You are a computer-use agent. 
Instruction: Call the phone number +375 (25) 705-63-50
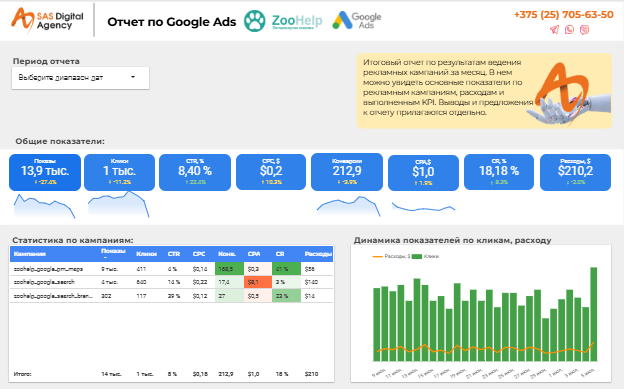[x=564, y=15]
